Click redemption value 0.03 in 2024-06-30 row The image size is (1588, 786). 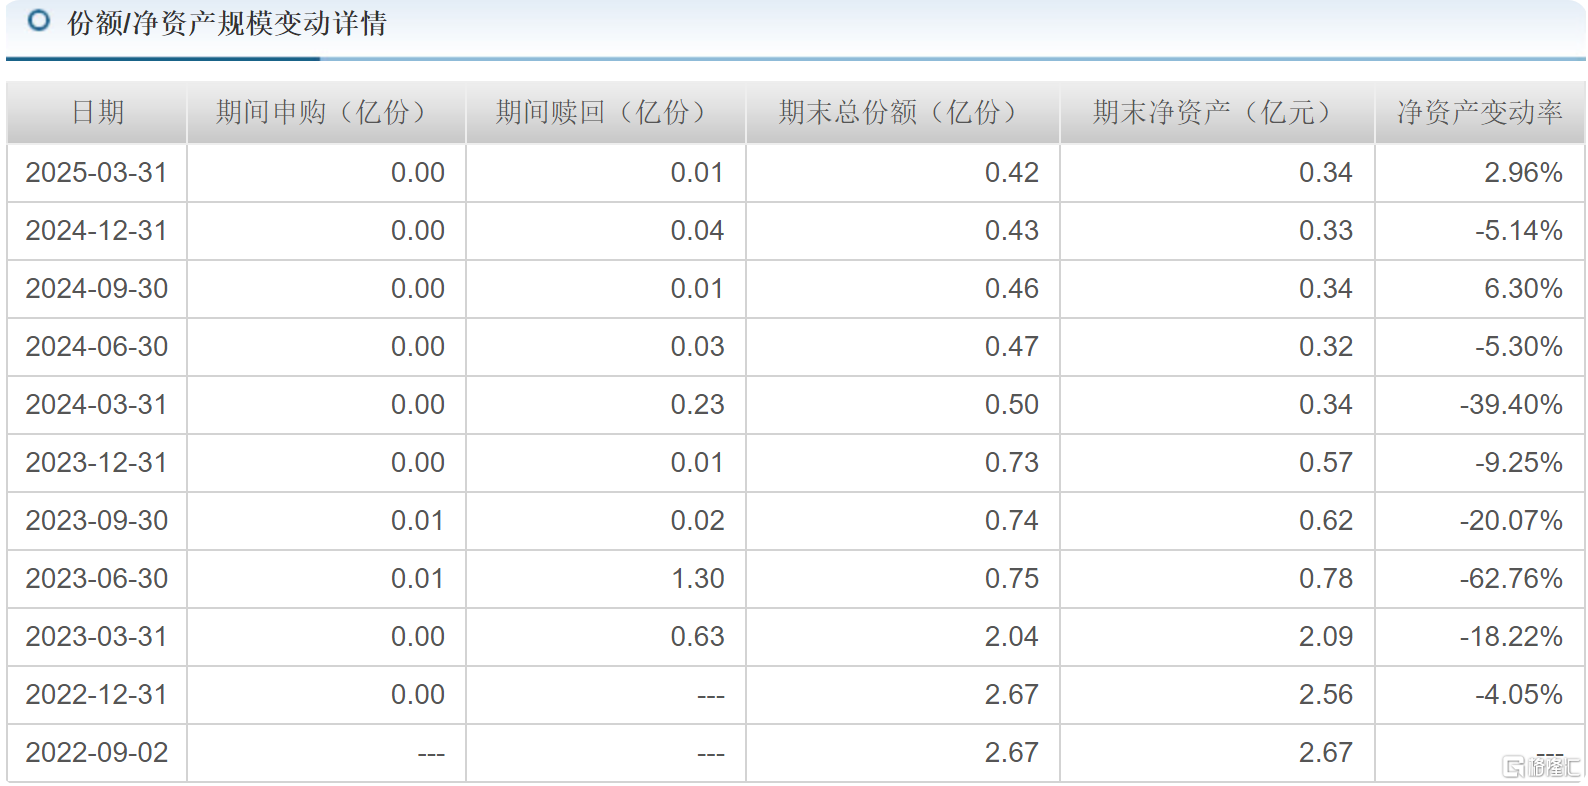point(698,347)
